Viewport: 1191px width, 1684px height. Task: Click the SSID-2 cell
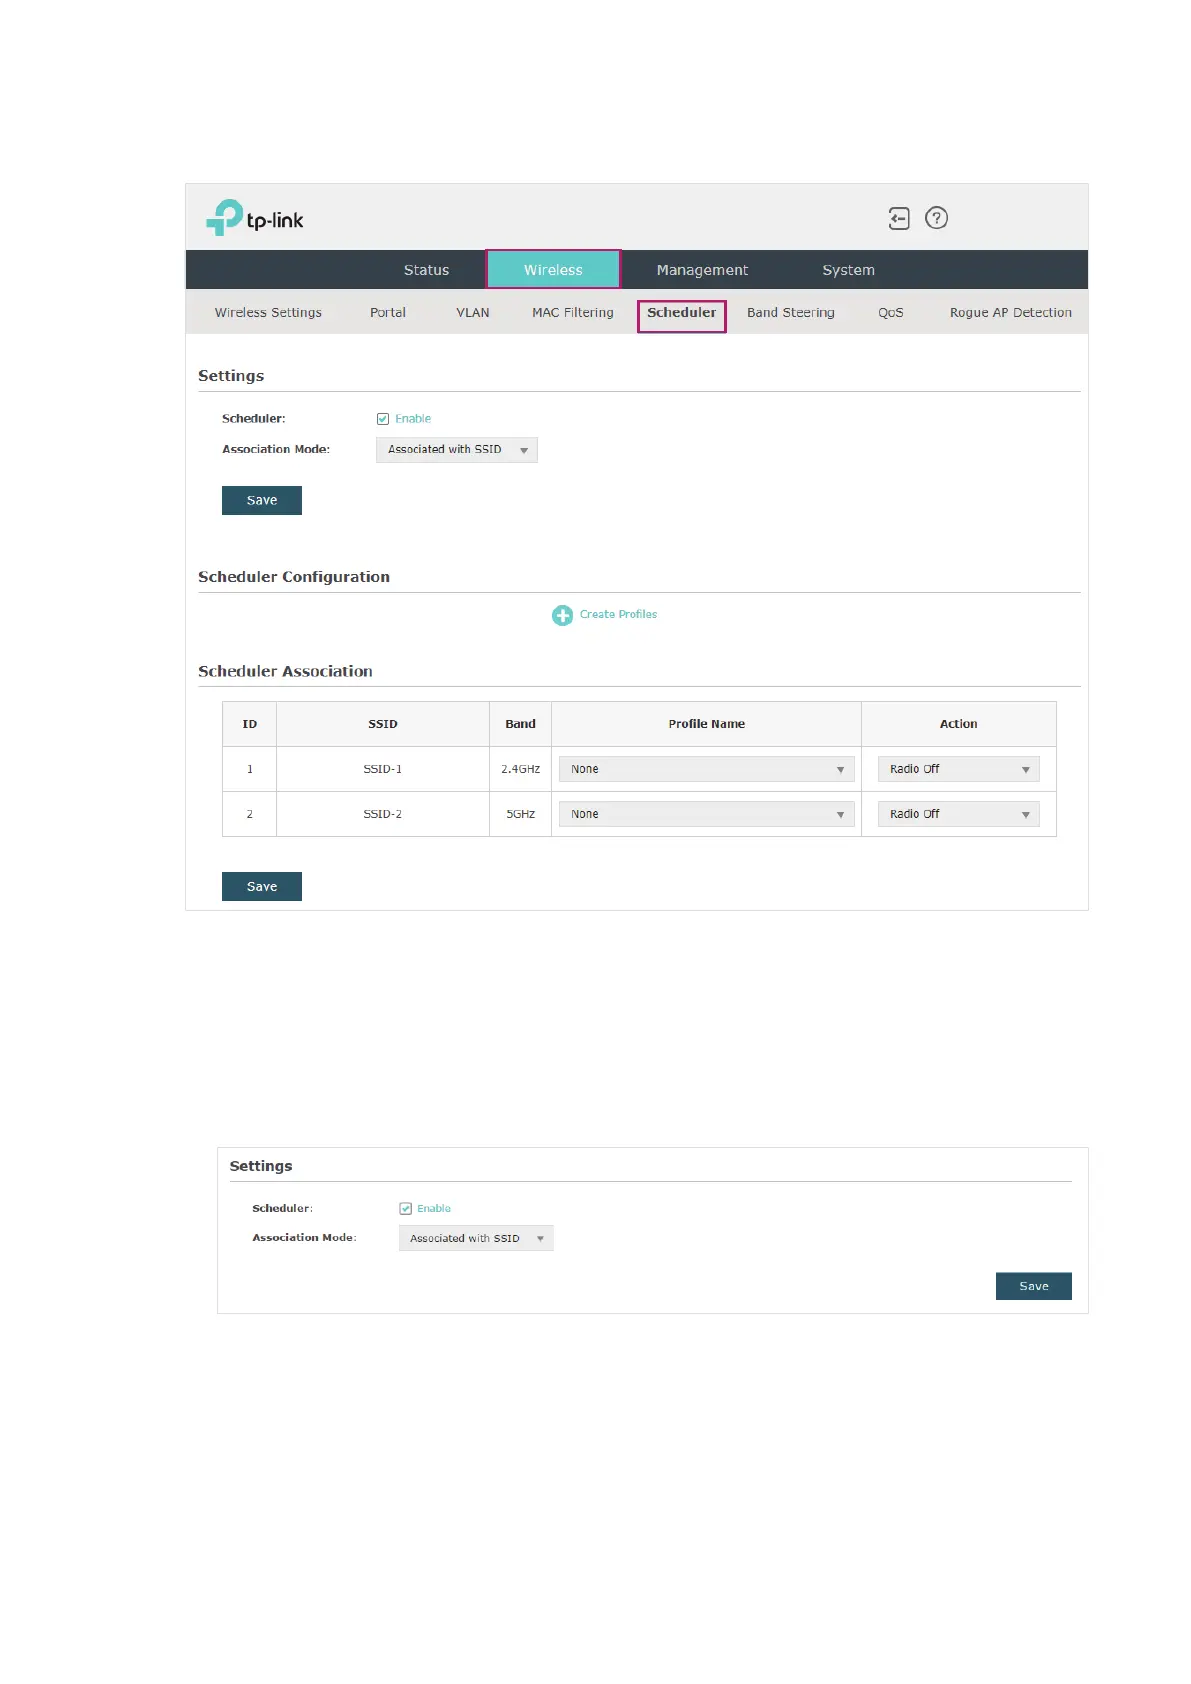pyautogui.click(x=383, y=814)
